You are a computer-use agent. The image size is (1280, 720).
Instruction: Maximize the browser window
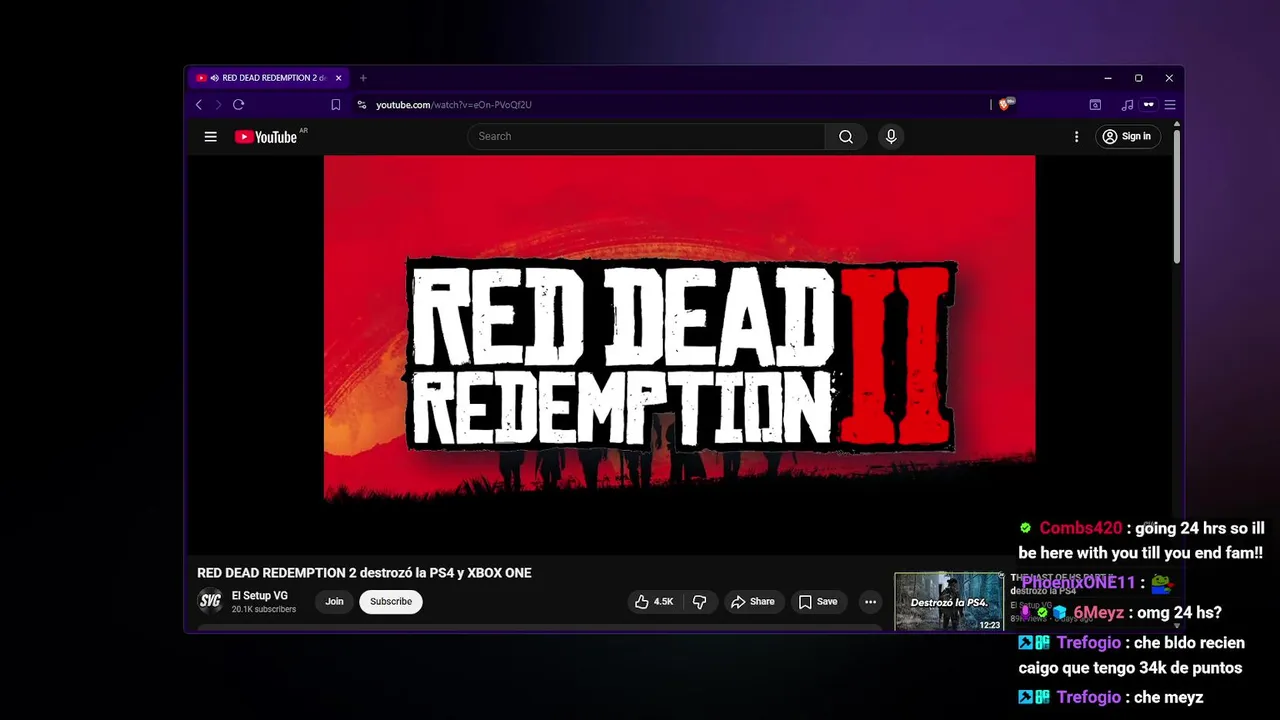(1138, 78)
